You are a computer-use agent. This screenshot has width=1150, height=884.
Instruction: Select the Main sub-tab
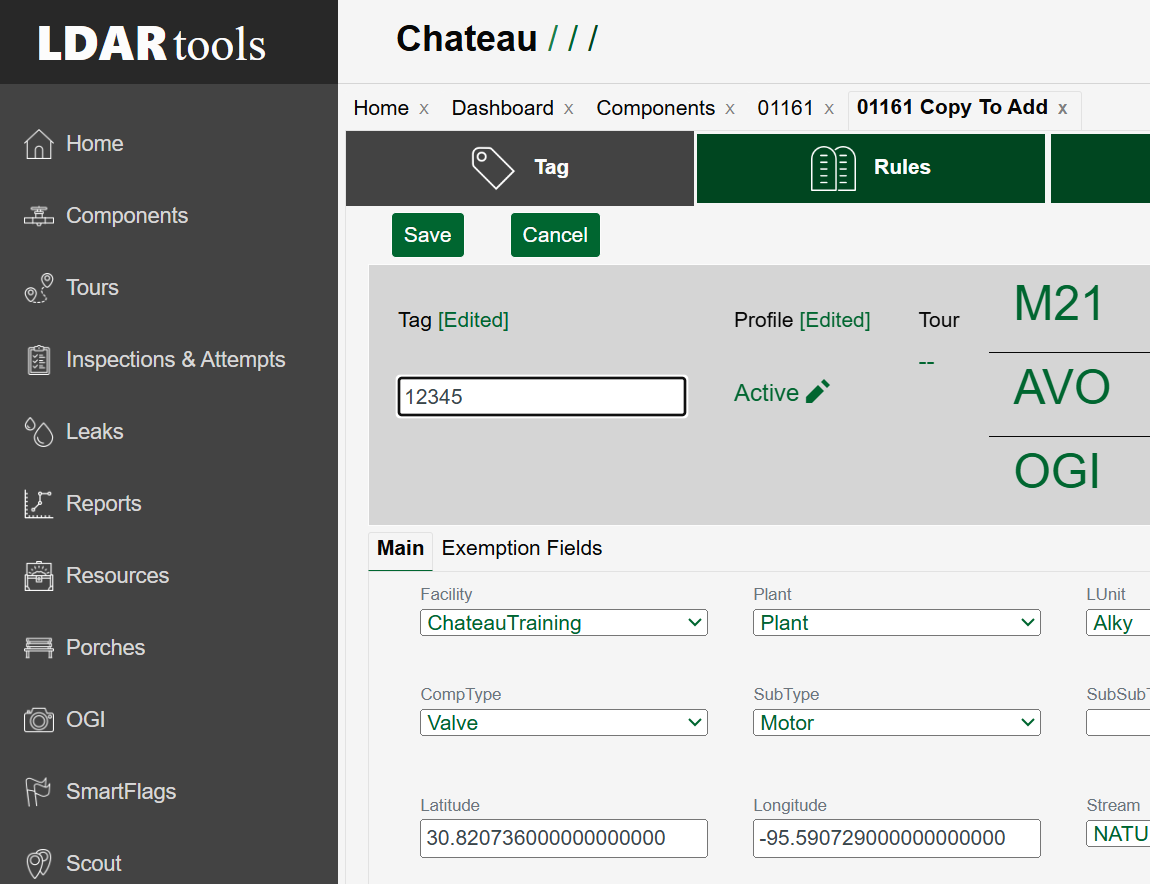[400, 549]
